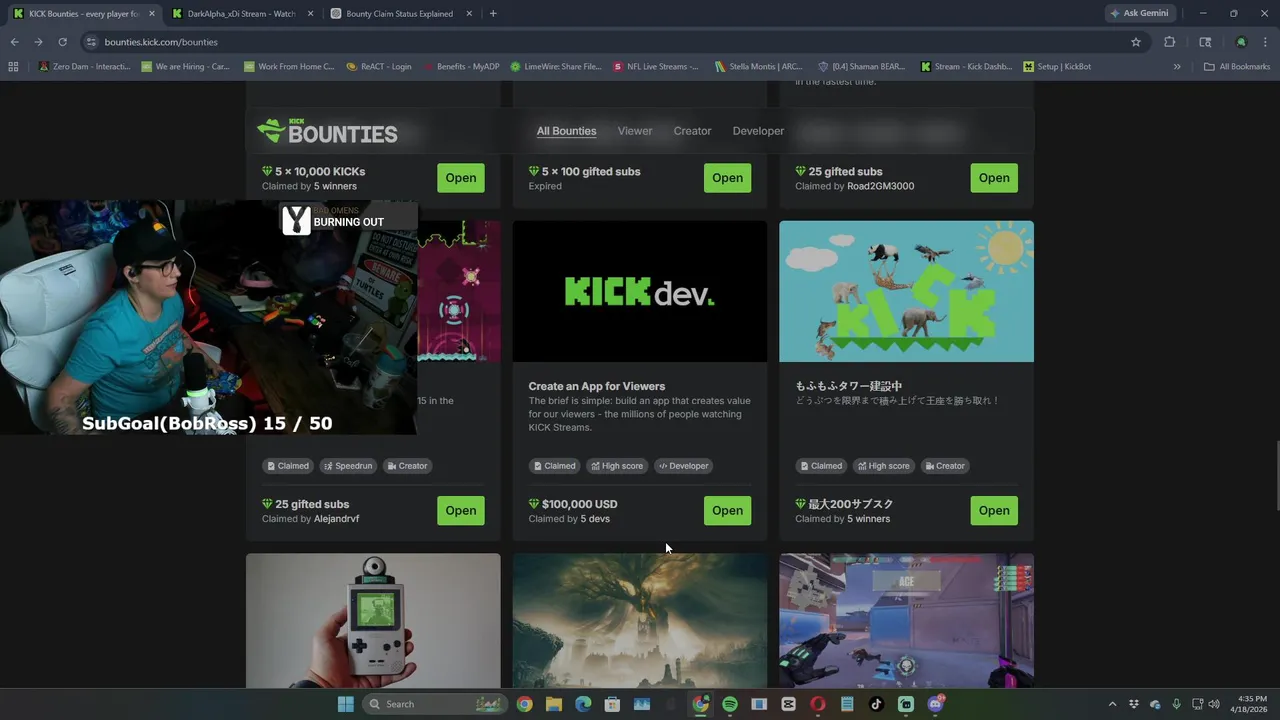Open the LimeWire Share File bookmark
The height and width of the screenshot is (720, 1280).
(x=556, y=67)
